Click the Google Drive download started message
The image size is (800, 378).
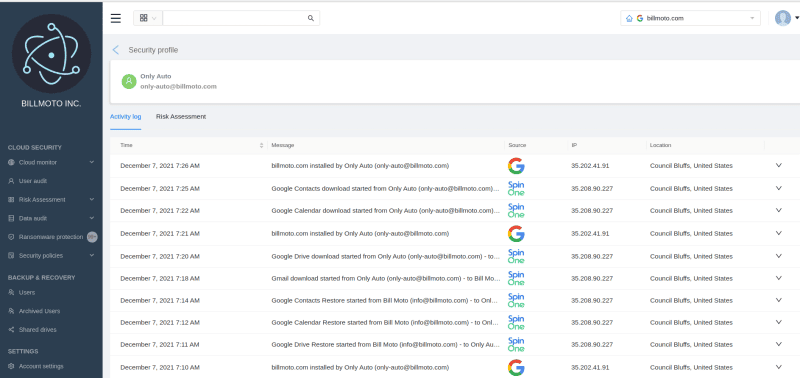[386, 256]
